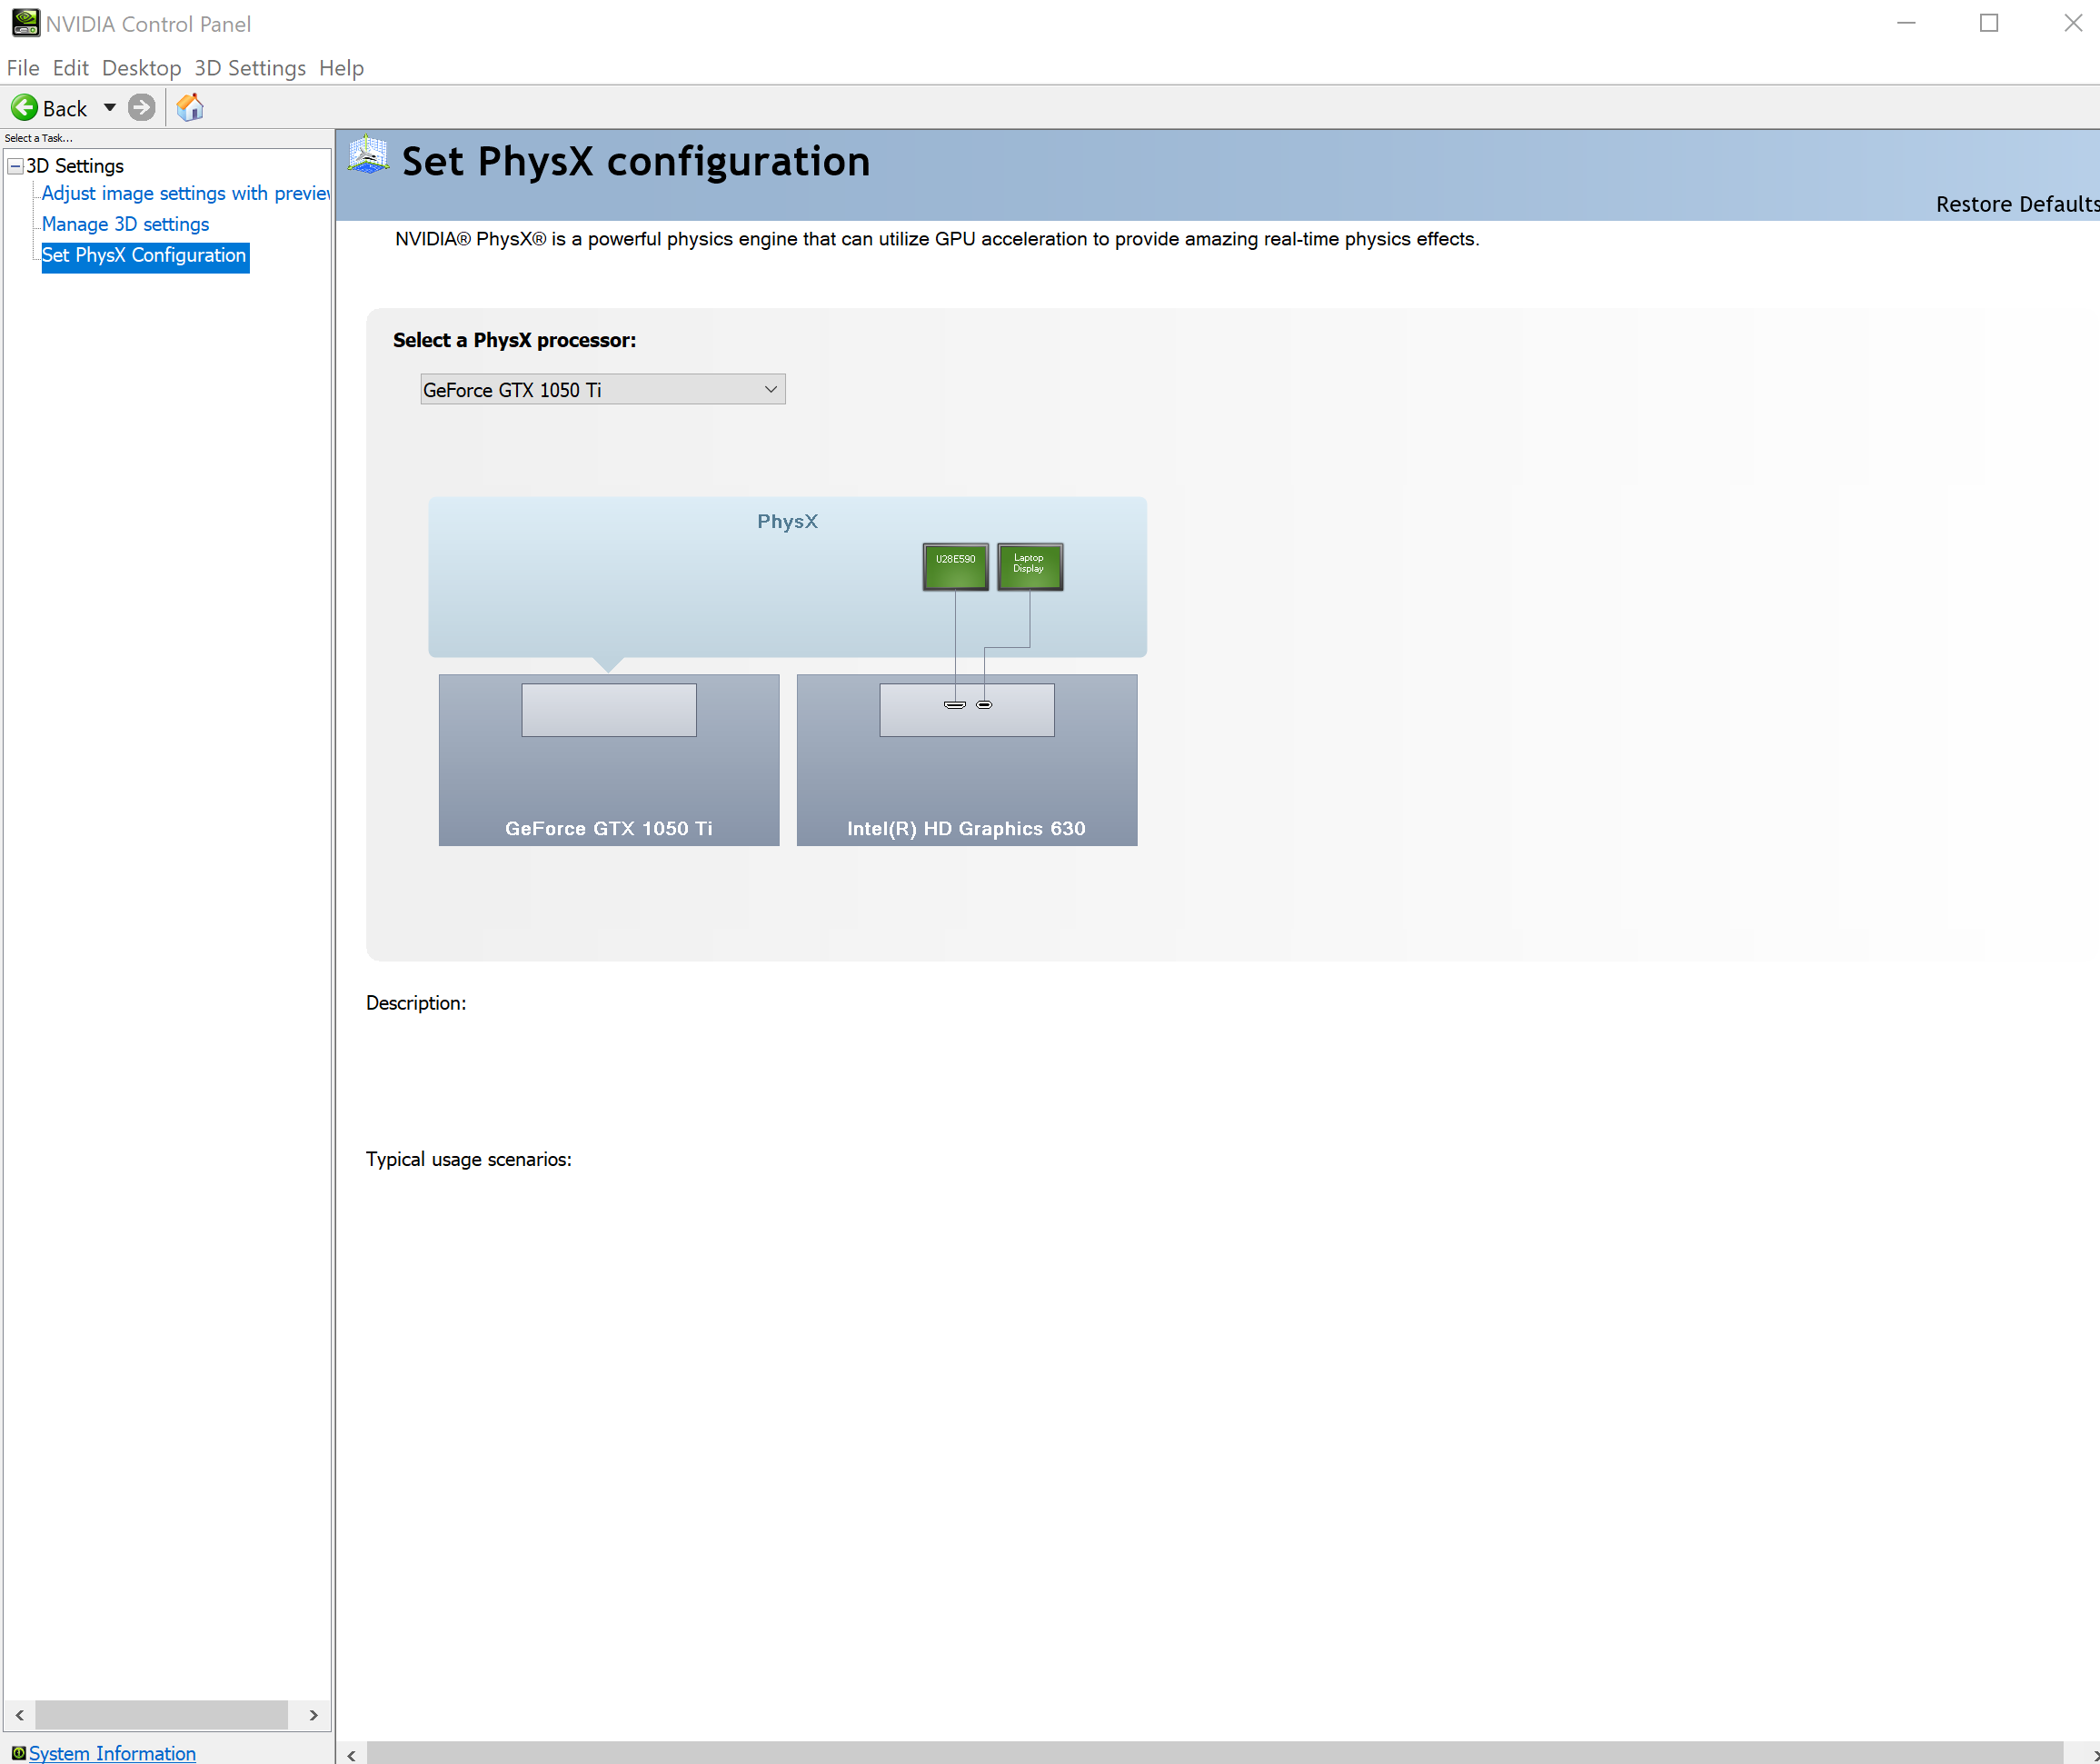Image resolution: width=2100 pixels, height=1764 pixels.
Task: Select Manage 3D settings in the tree
Action: point(125,224)
